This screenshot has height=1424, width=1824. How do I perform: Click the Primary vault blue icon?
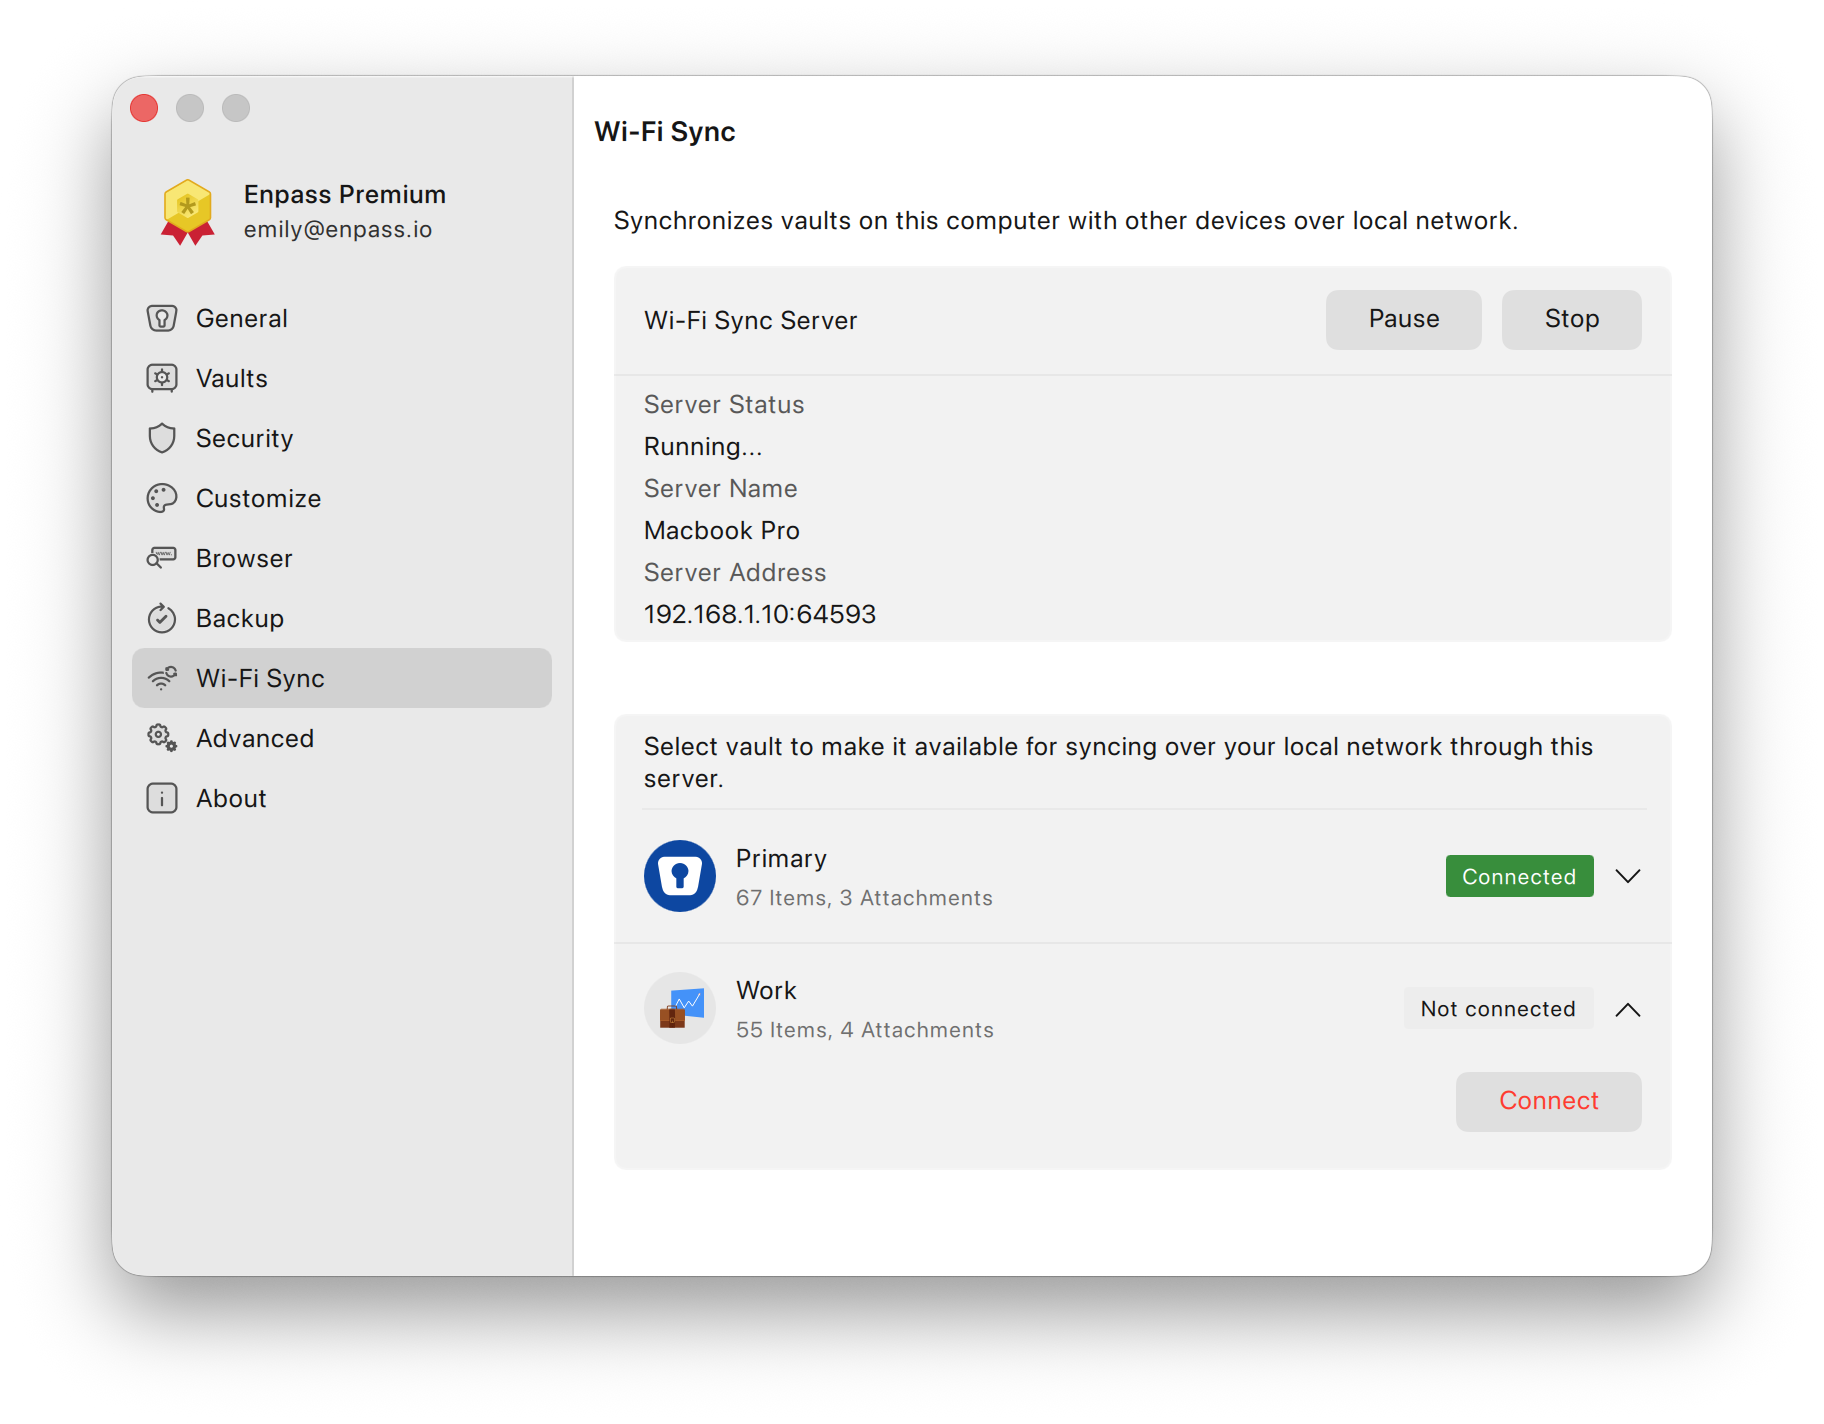[680, 876]
